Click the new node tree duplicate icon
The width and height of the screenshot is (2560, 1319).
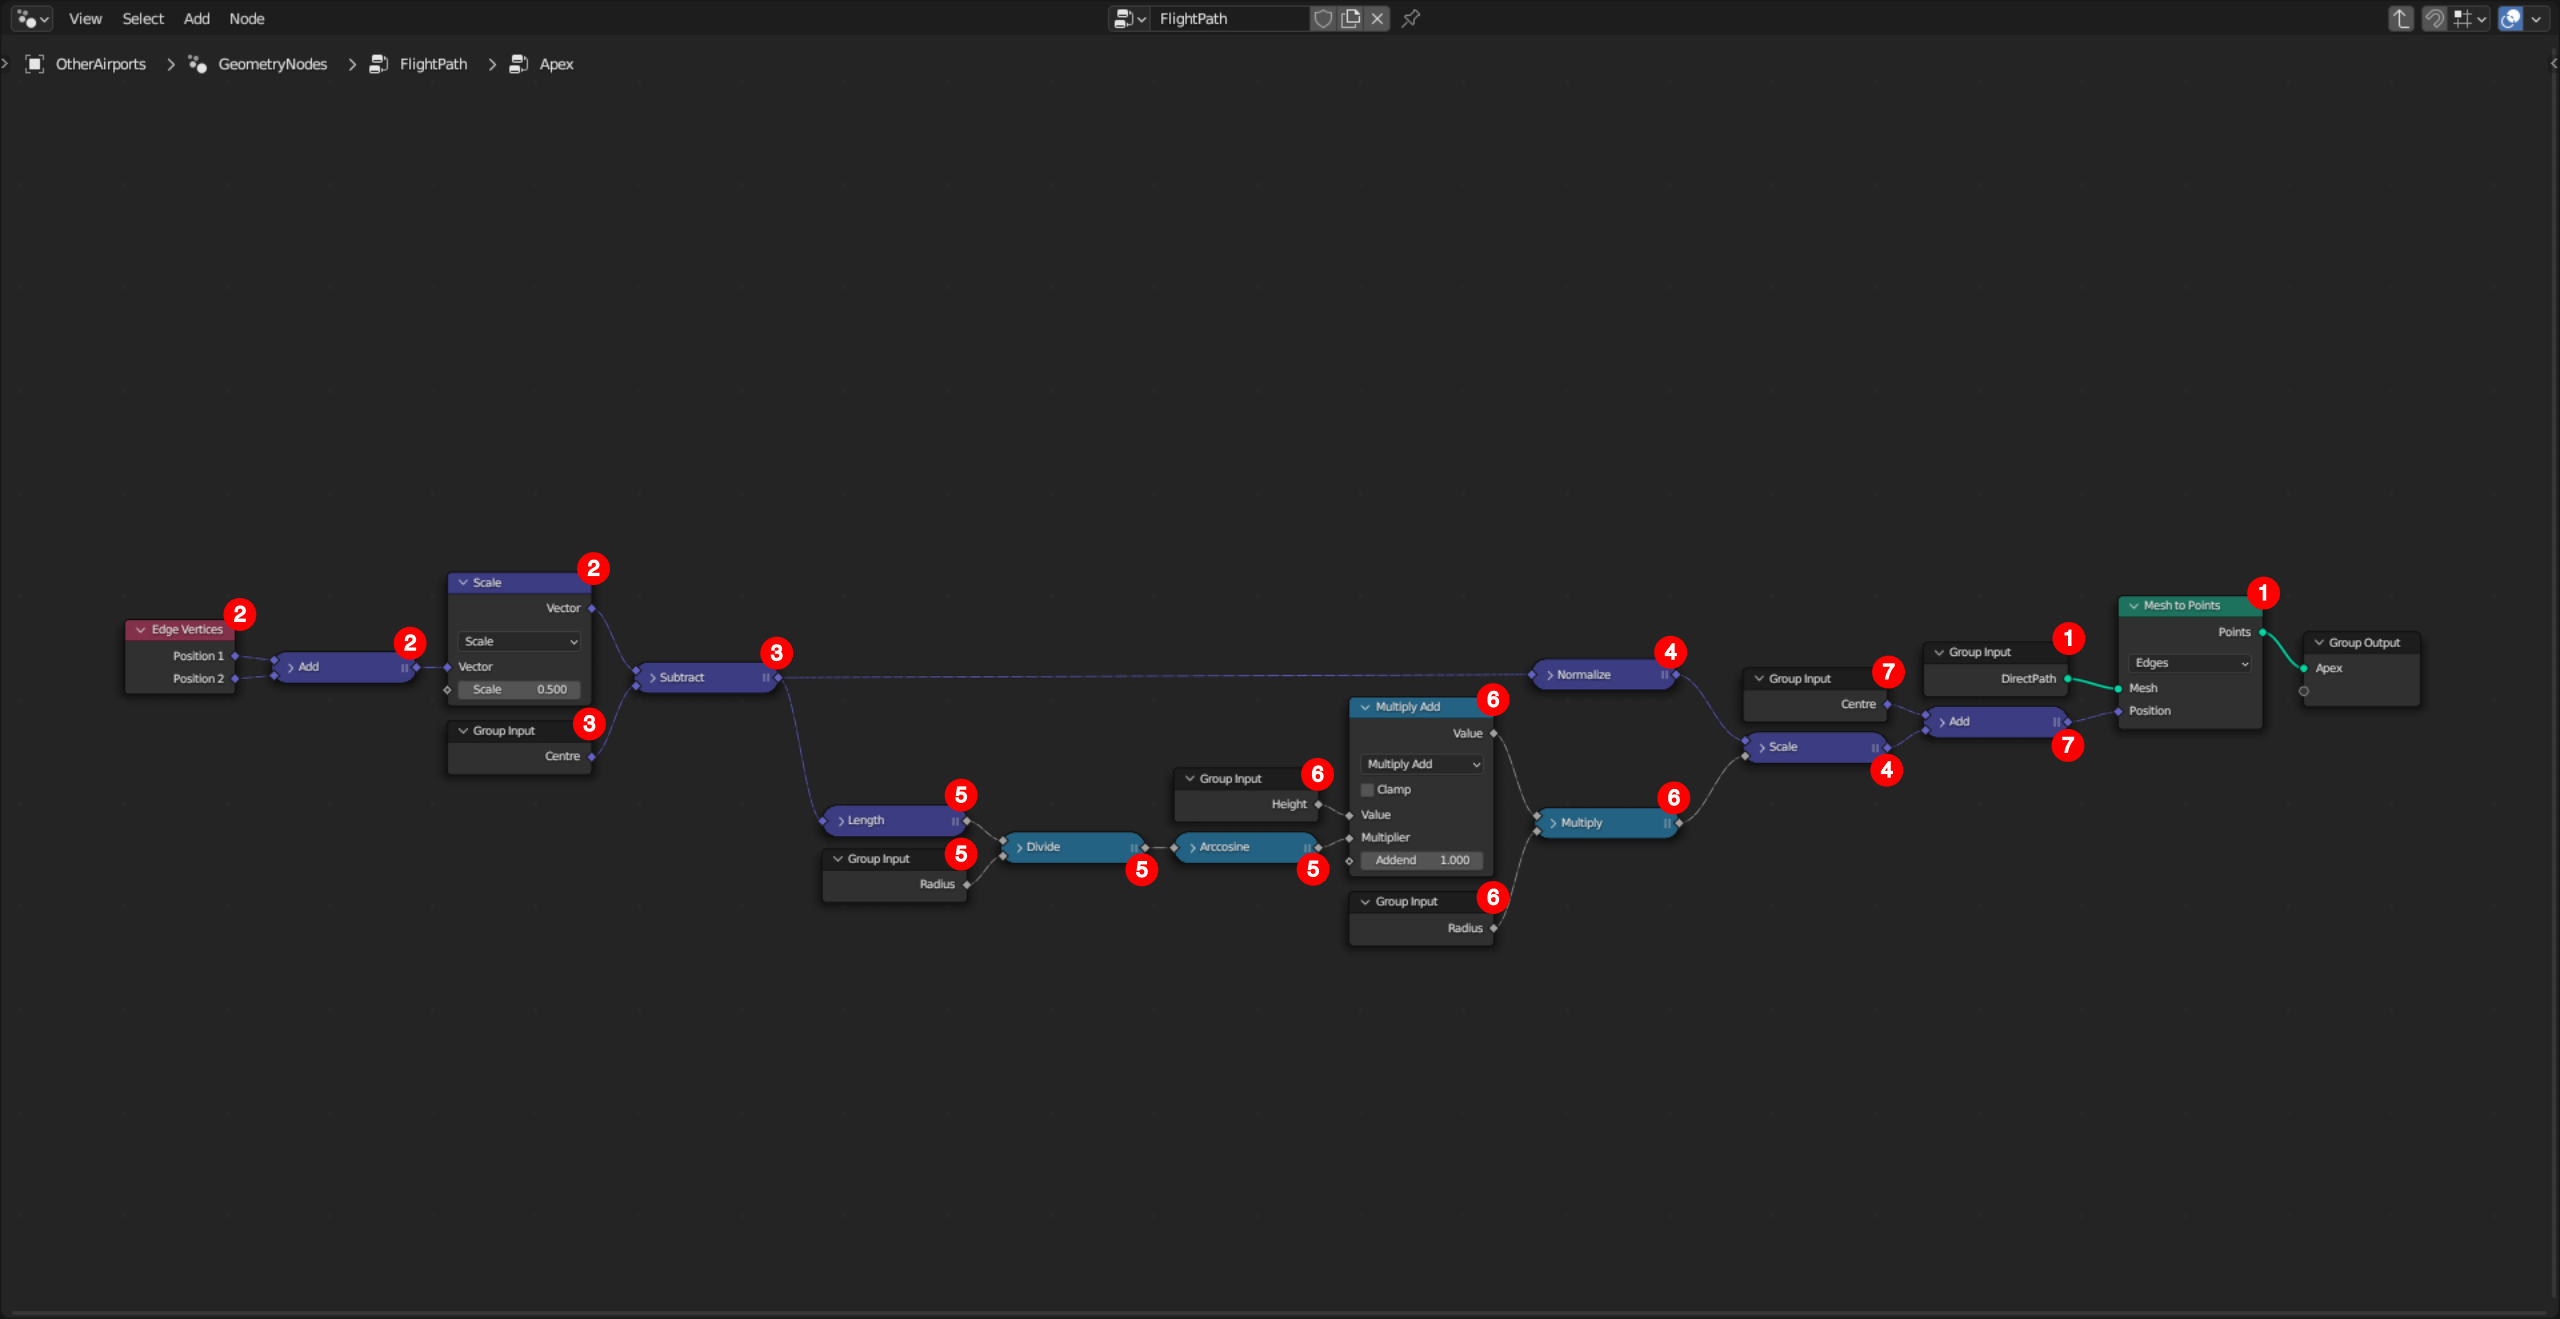(x=1350, y=18)
